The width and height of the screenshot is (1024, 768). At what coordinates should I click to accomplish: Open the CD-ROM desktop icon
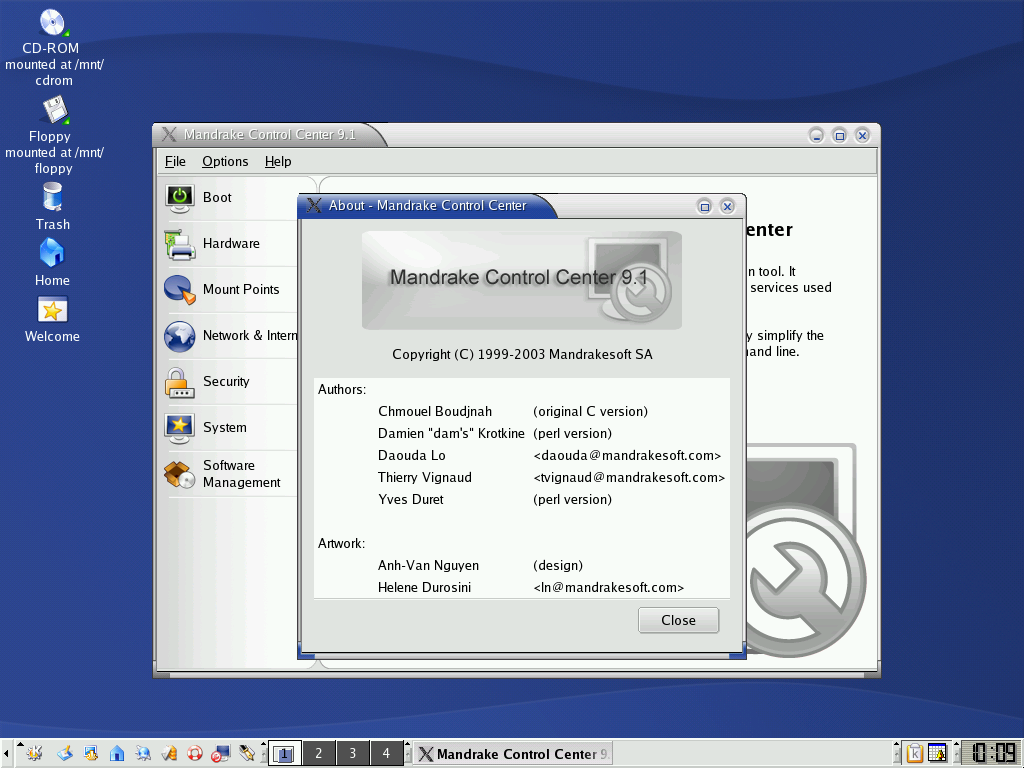pos(54,22)
